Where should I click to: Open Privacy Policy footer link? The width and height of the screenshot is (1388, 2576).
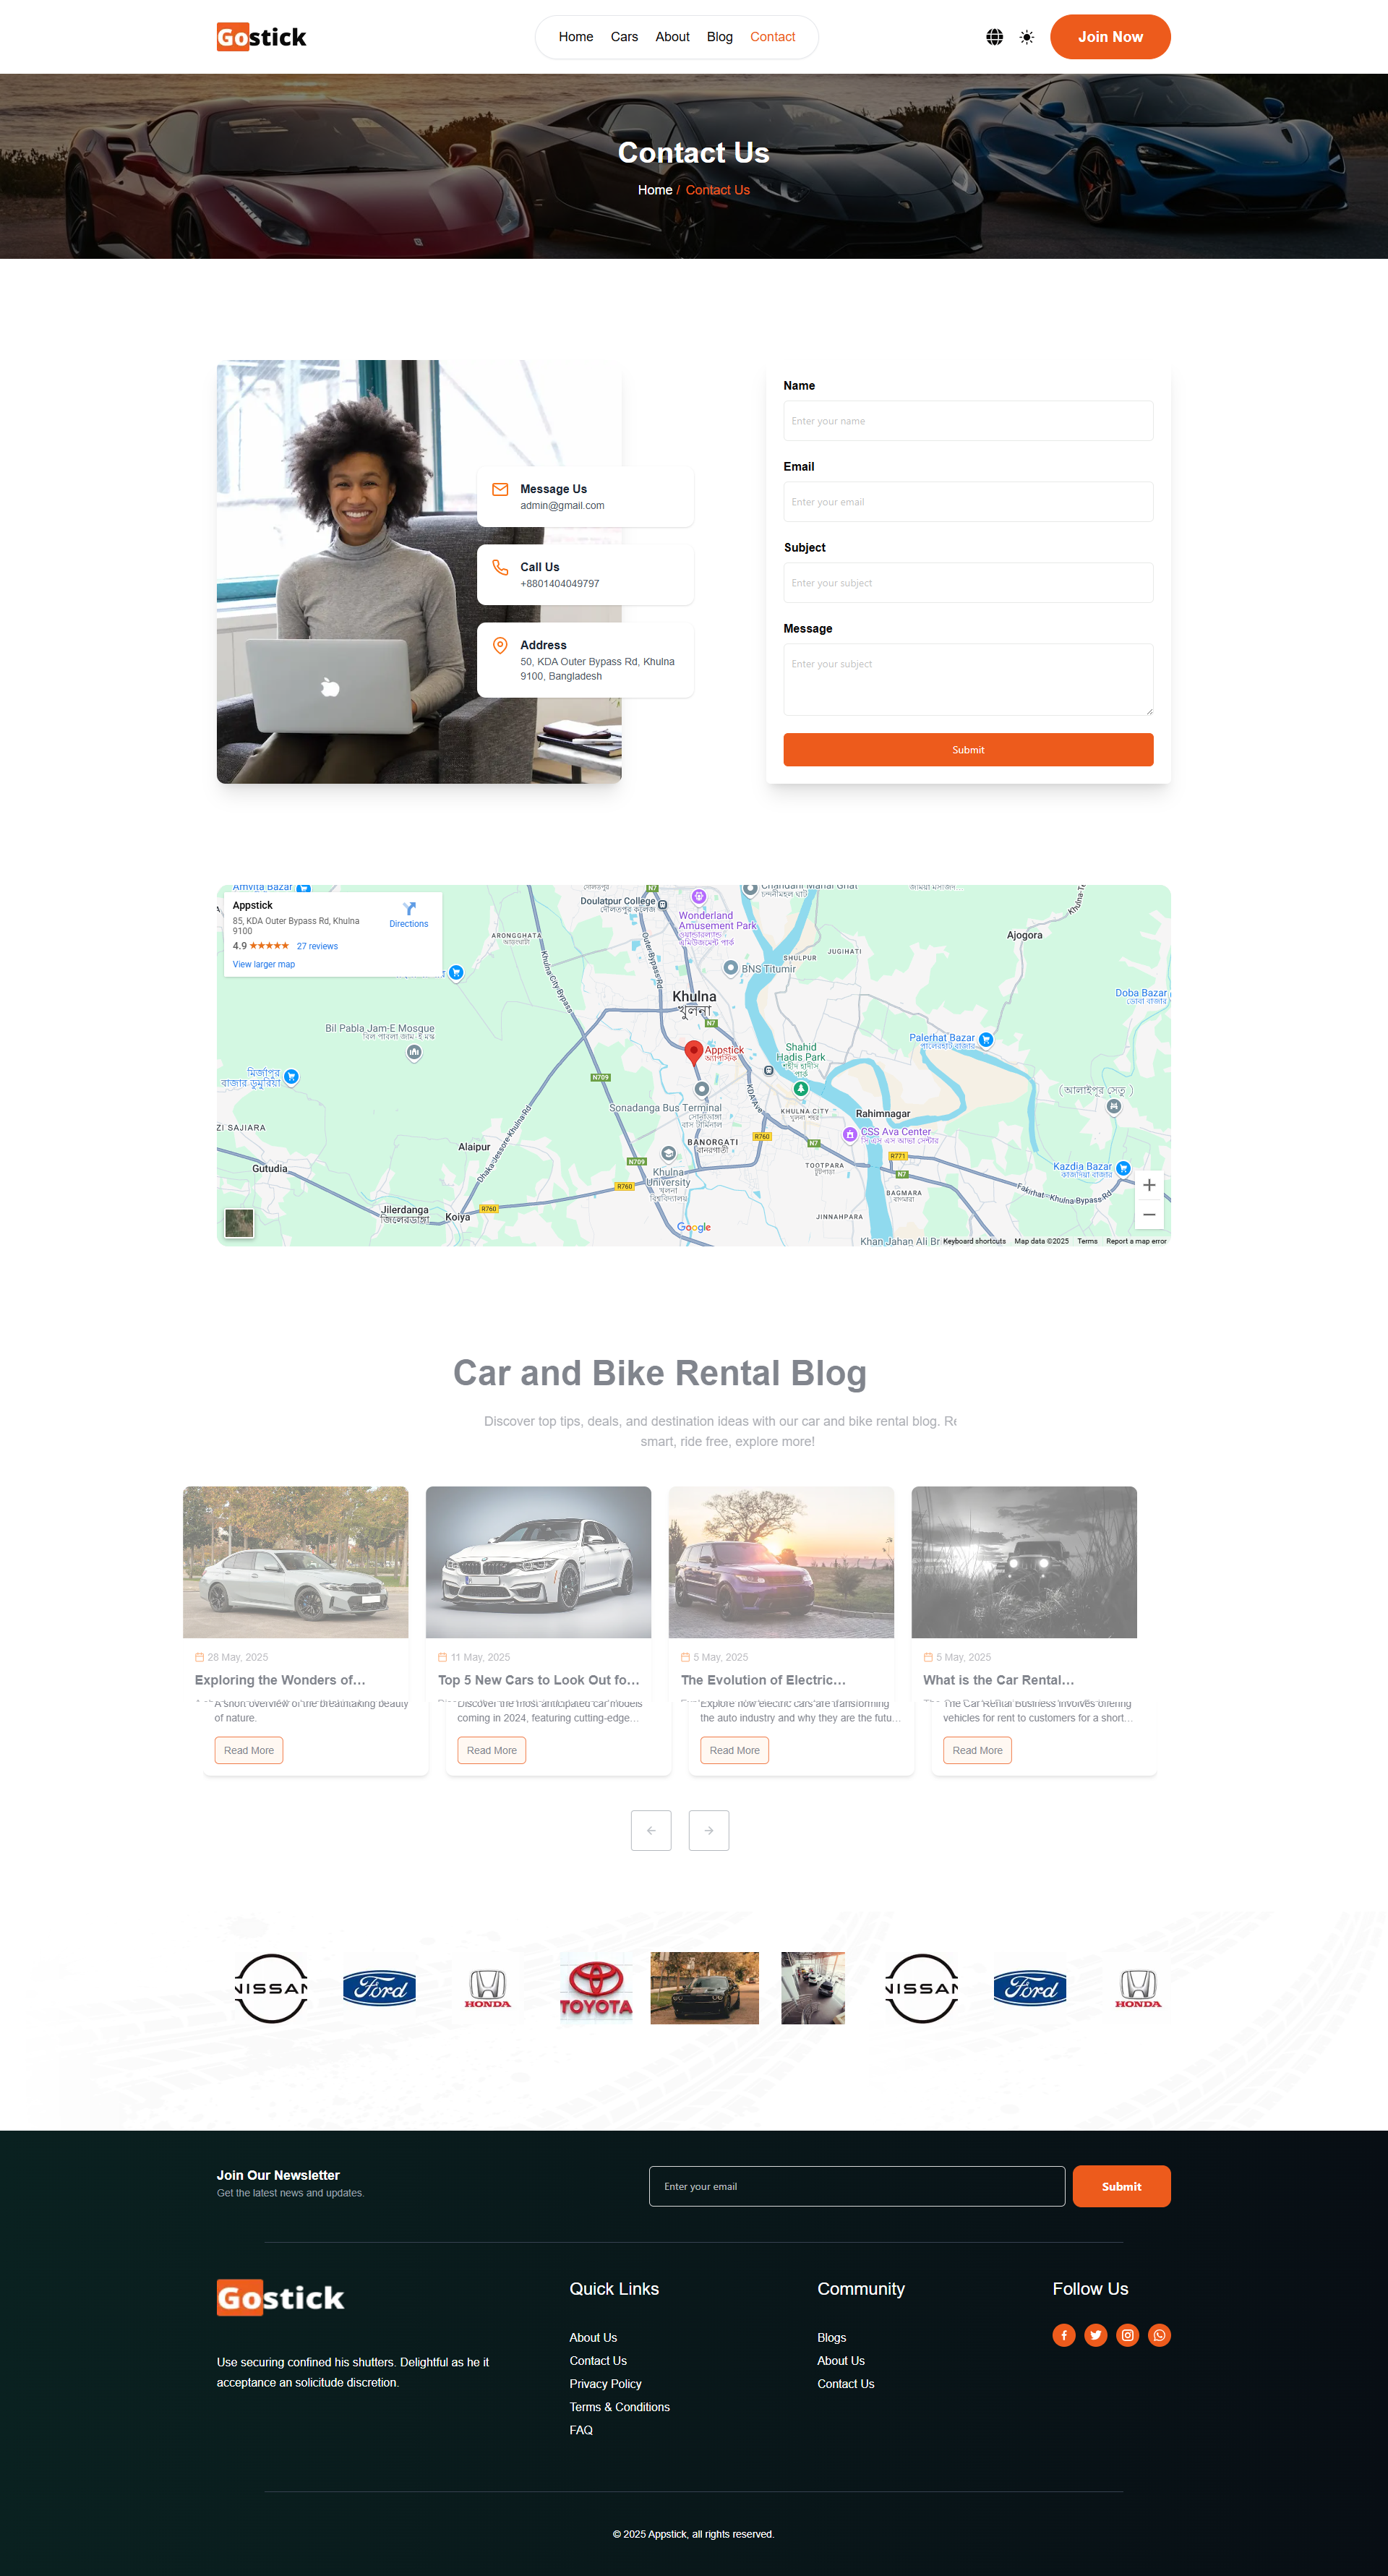tap(605, 2384)
